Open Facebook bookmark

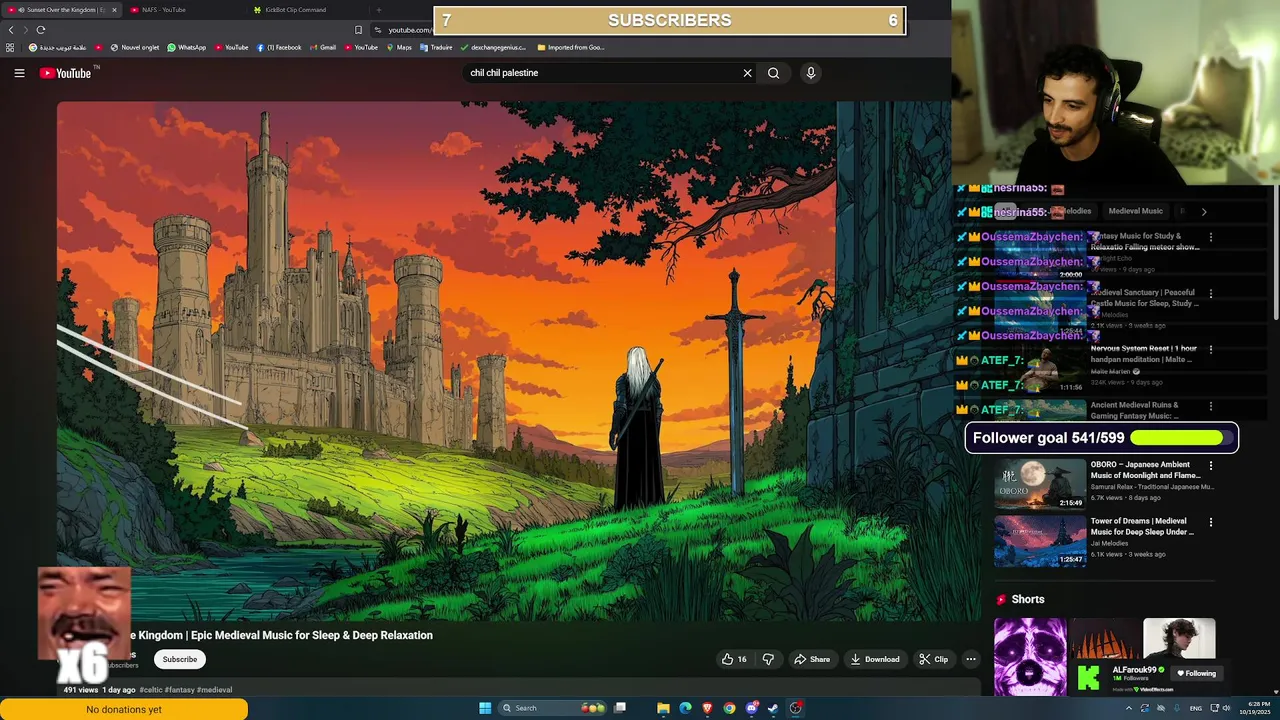point(279,47)
